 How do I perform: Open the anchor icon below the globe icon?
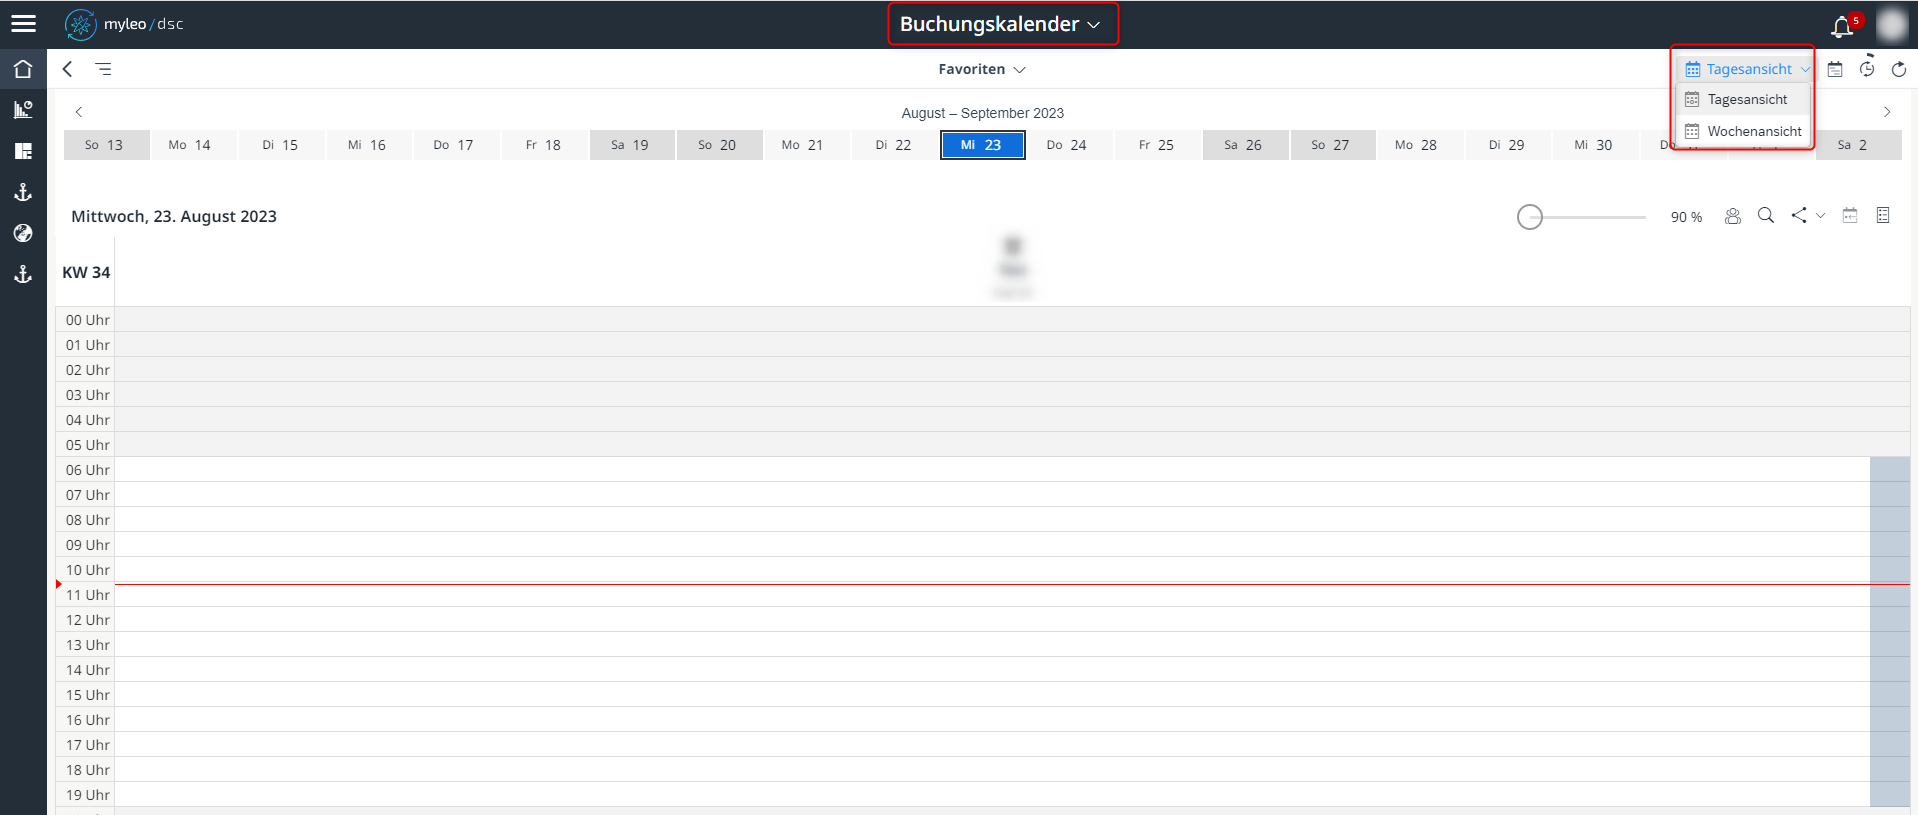point(23,274)
